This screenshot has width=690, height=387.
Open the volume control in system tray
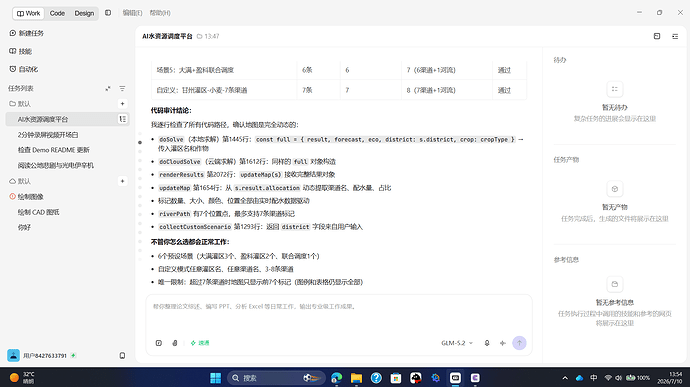point(618,378)
